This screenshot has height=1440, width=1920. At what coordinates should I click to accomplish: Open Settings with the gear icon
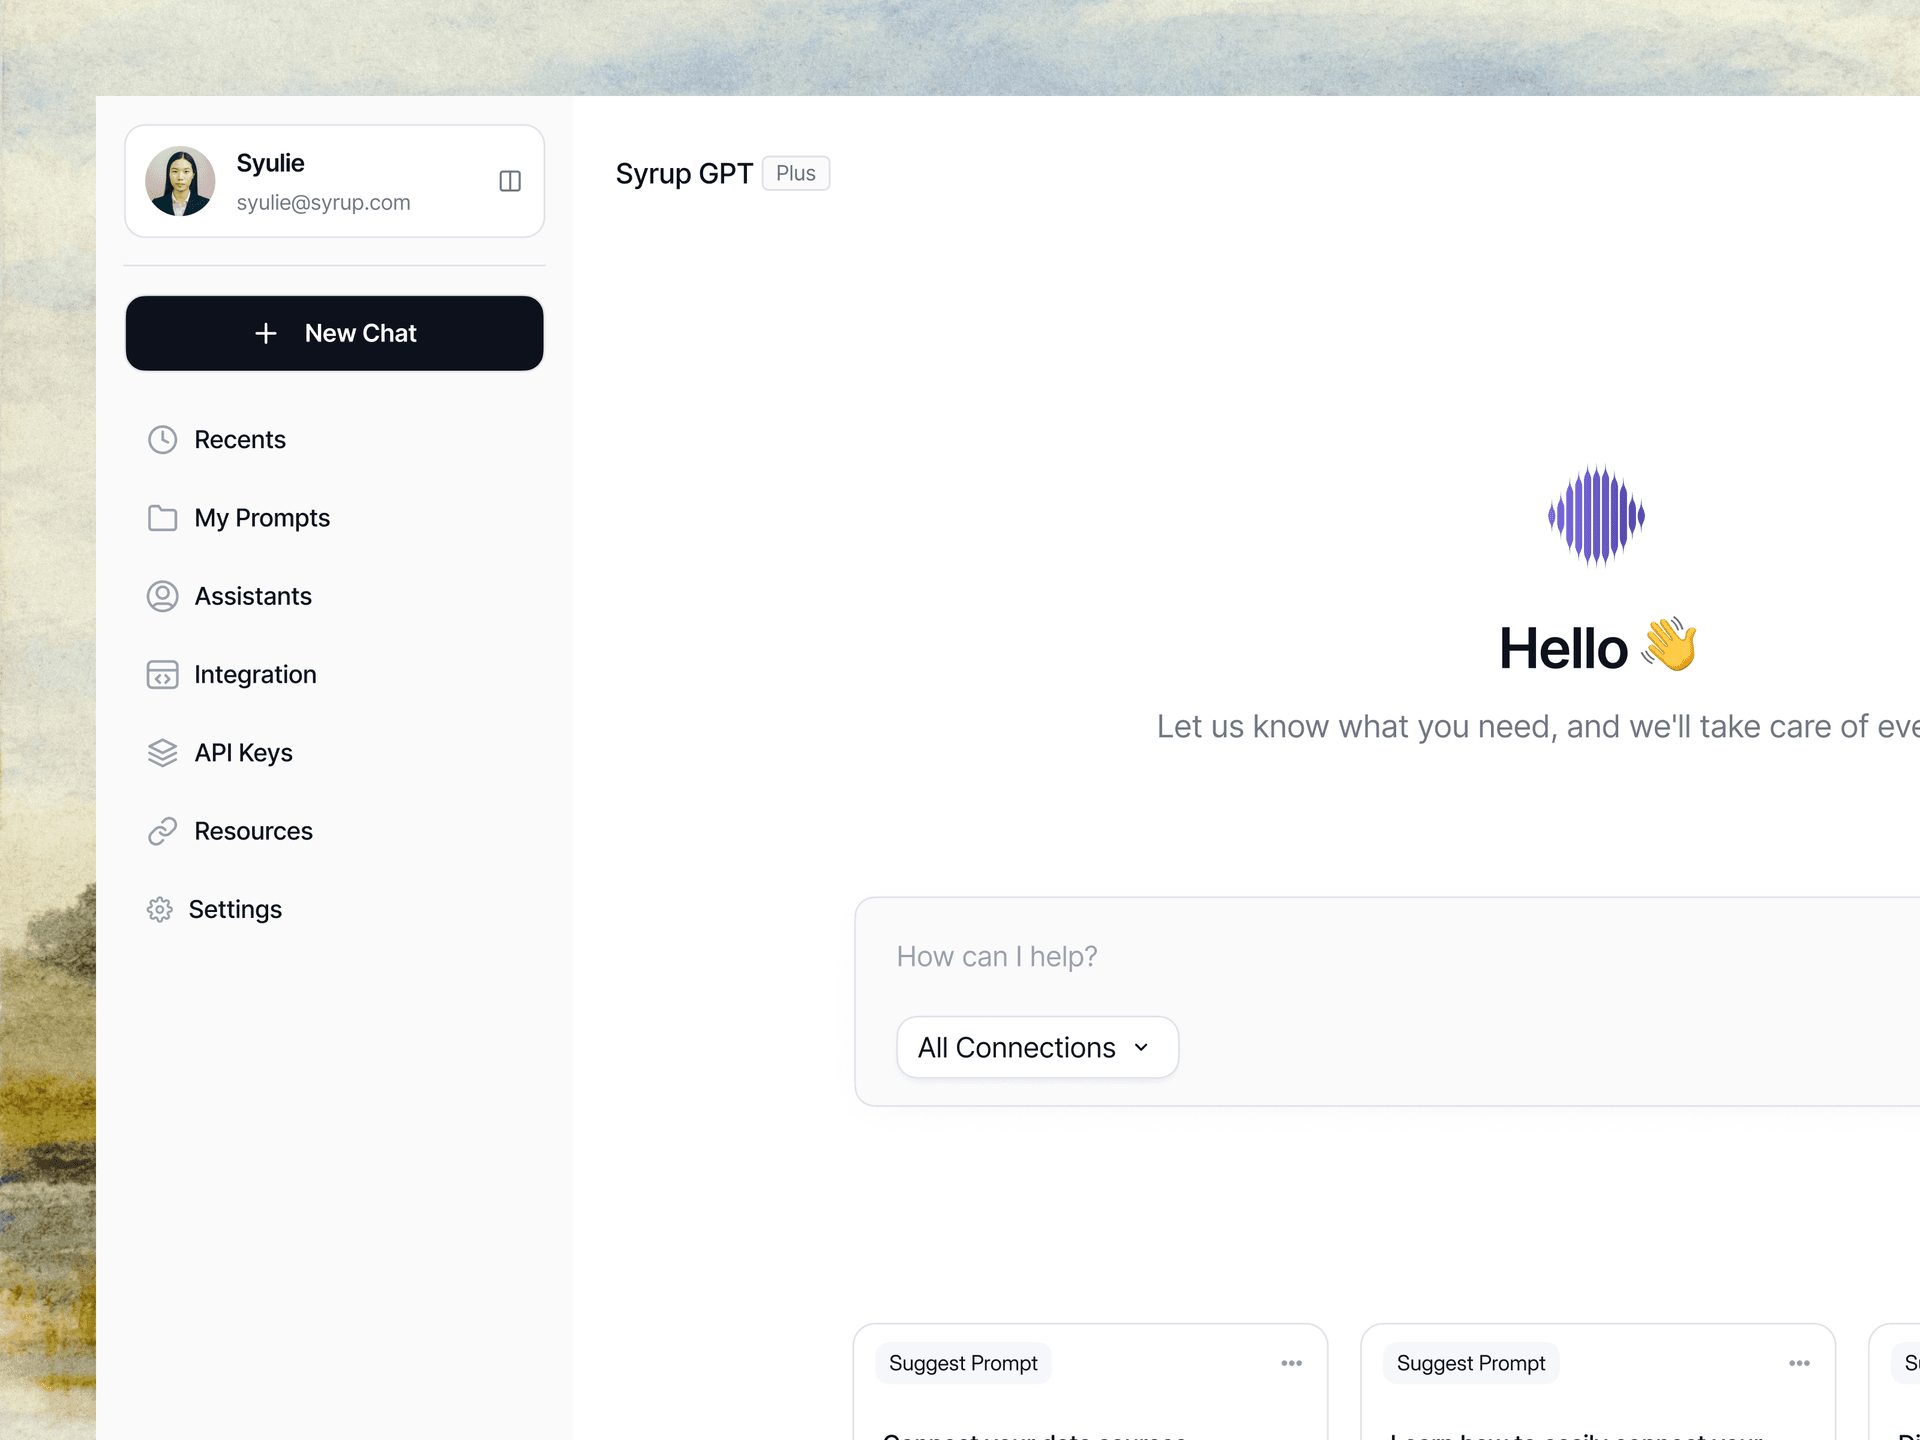click(160, 909)
